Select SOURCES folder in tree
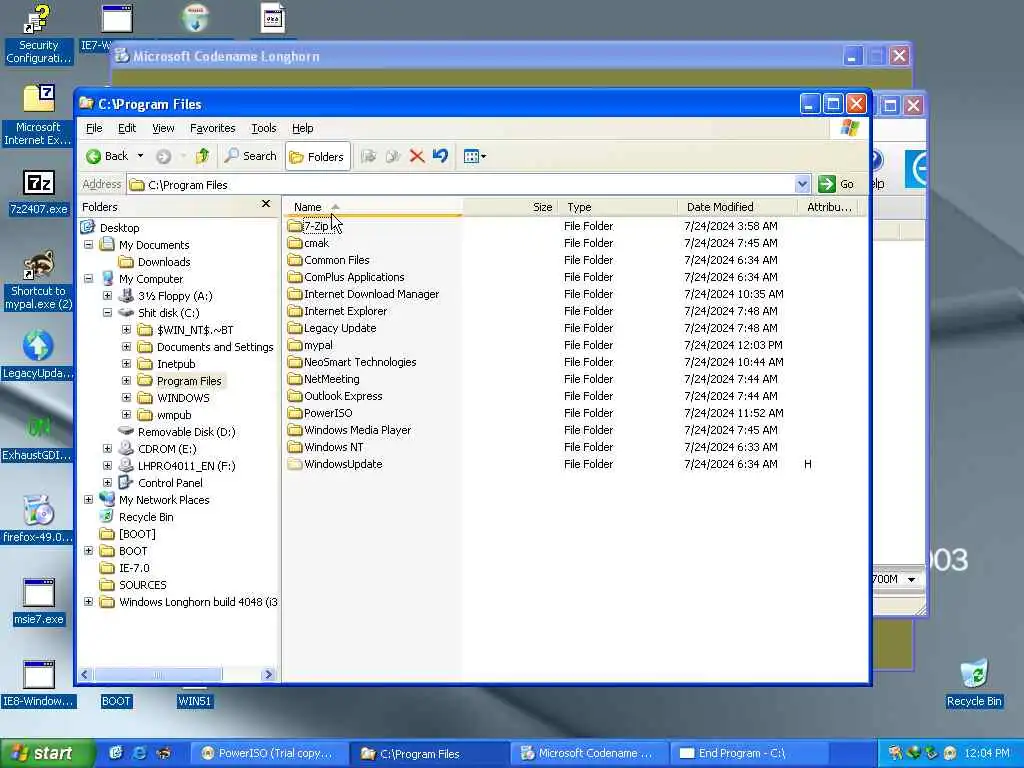The image size is (1024, 768). pos(133,584)
